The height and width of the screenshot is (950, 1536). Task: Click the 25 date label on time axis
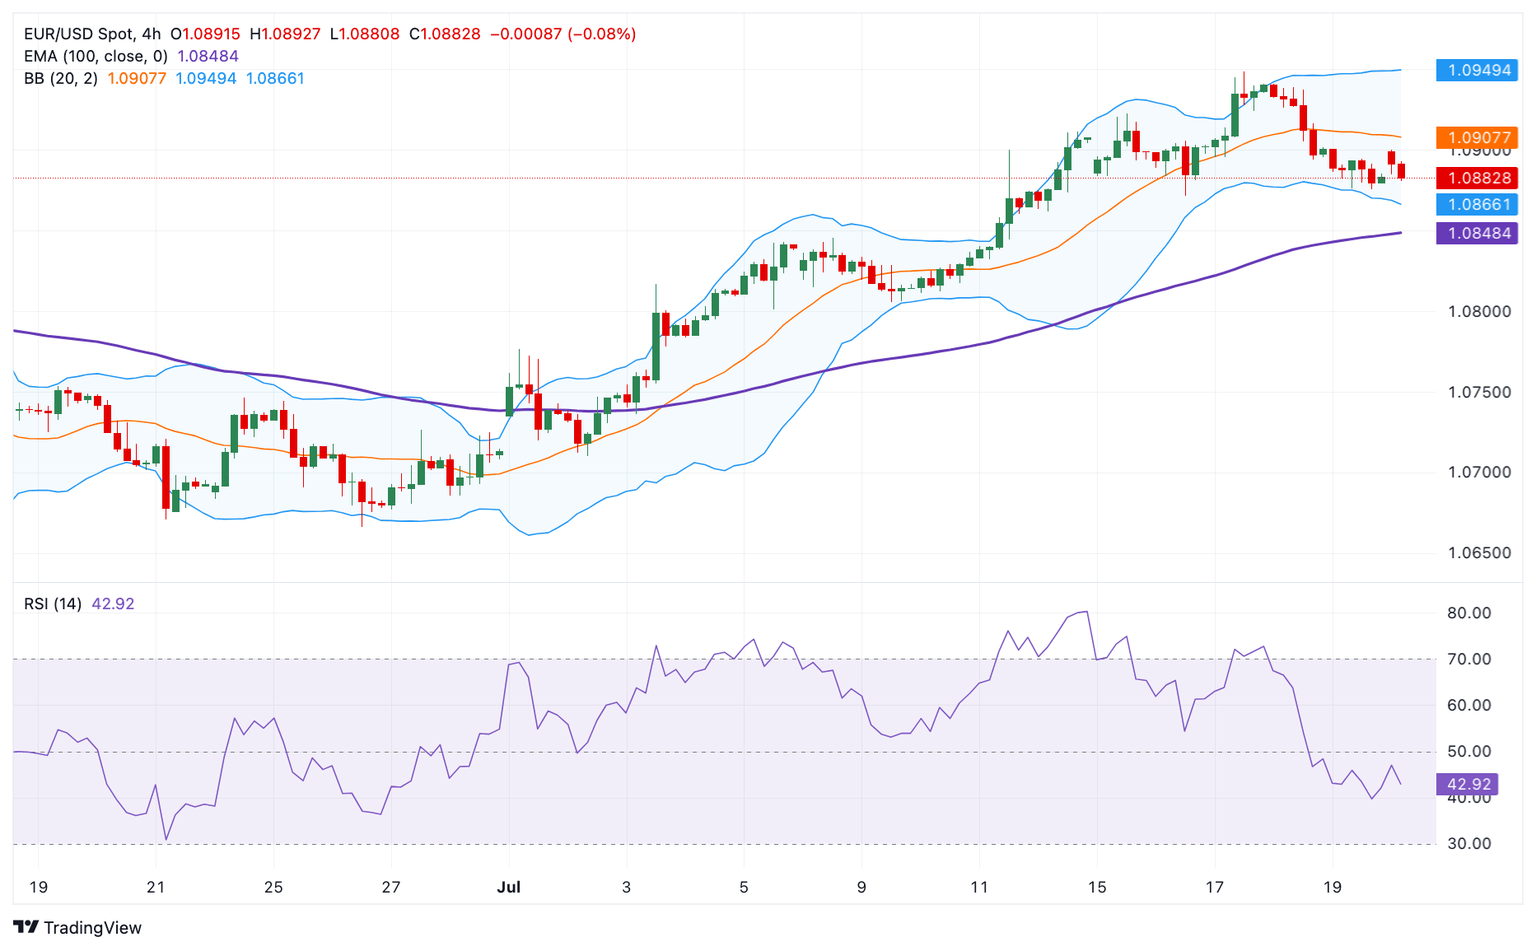(273, 887)
